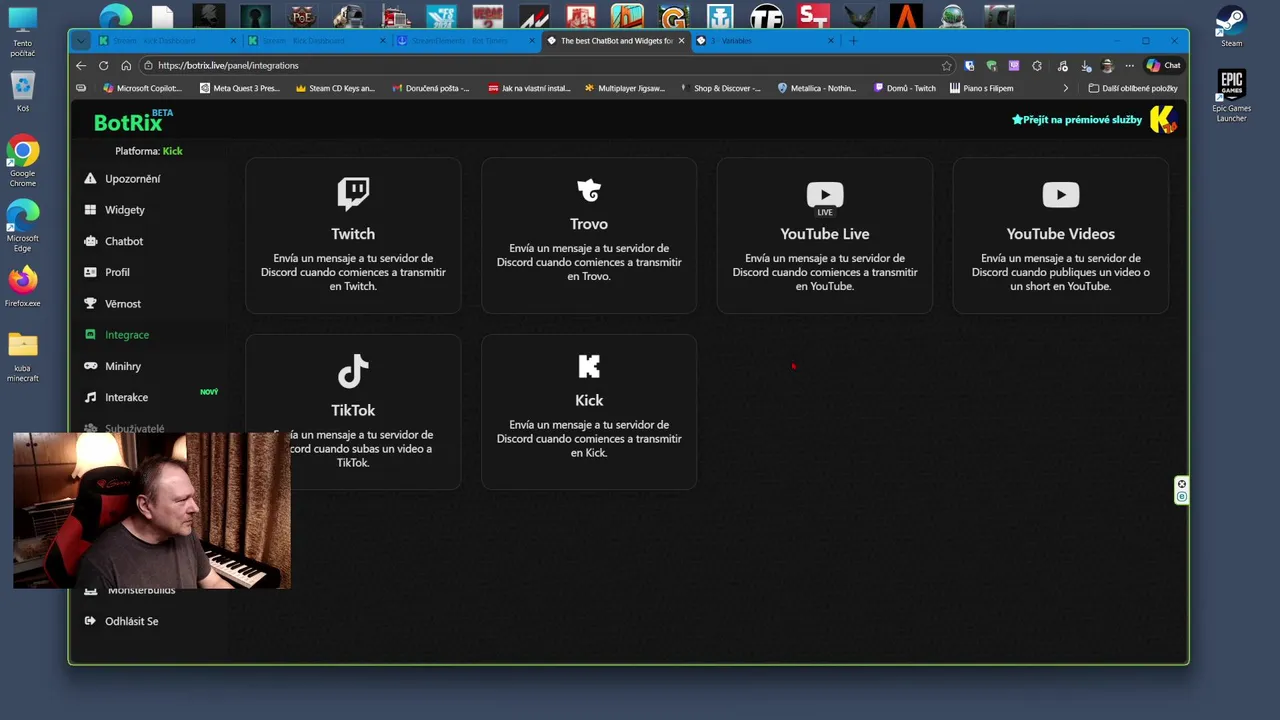Open the TikTok integration card

click(353, 412)
